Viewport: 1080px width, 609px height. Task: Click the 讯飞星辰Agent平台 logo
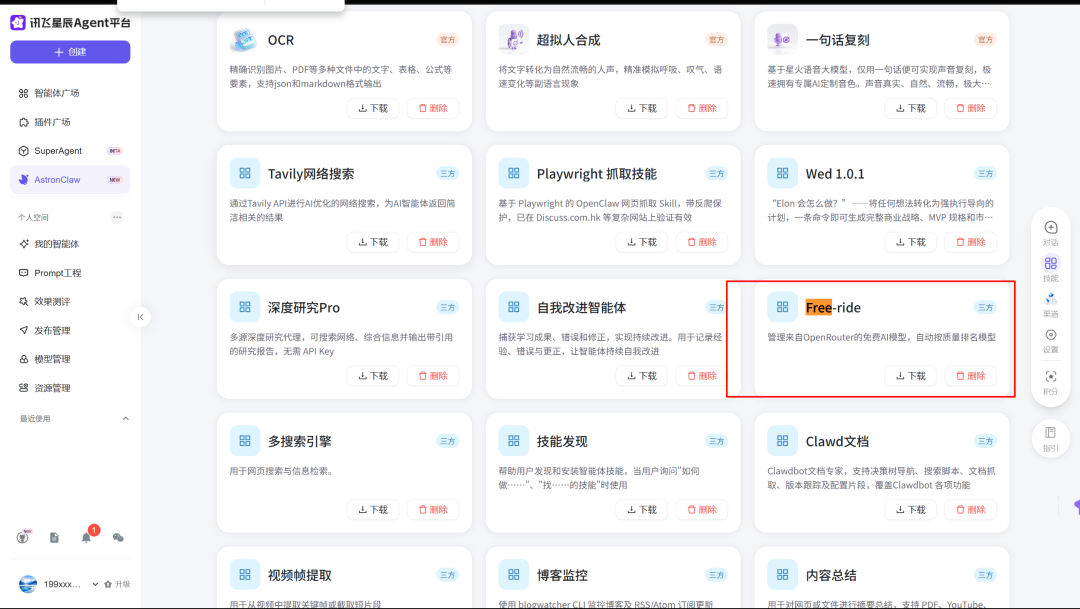[x=70, y=23]
